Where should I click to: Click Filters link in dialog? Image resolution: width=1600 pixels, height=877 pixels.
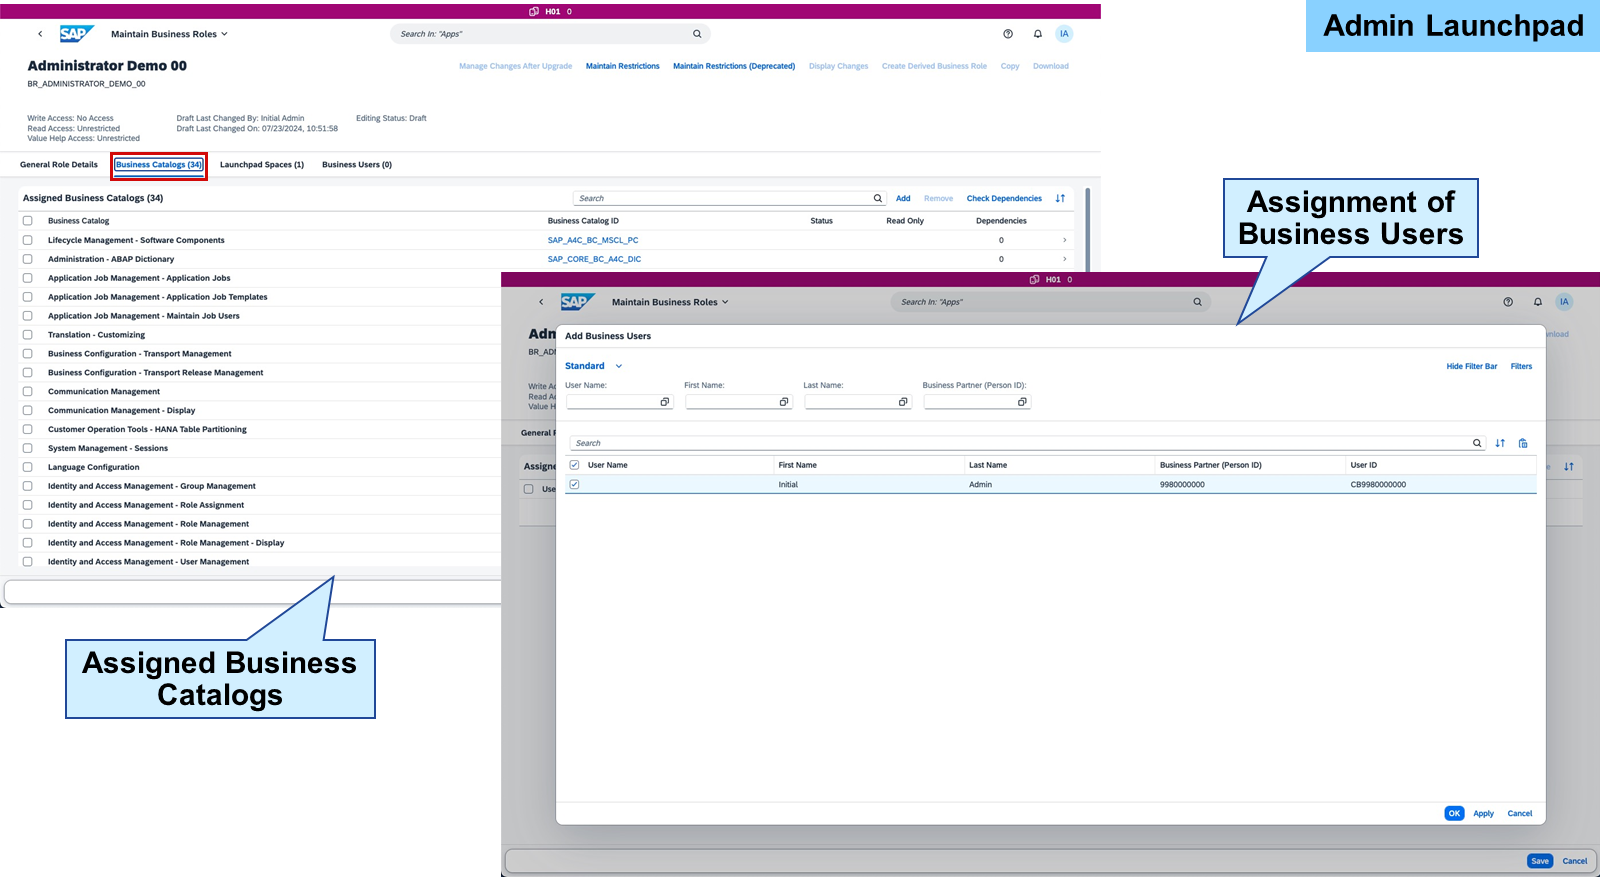pos(1521,366)
